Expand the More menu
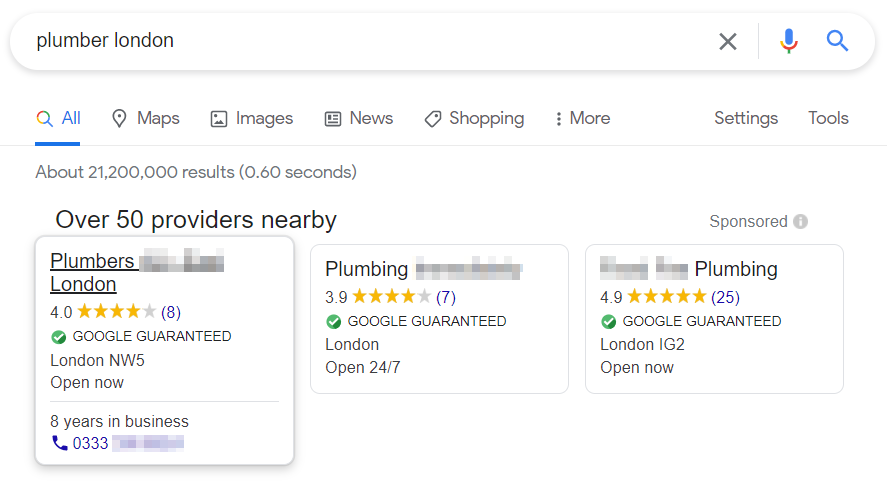 583,118
